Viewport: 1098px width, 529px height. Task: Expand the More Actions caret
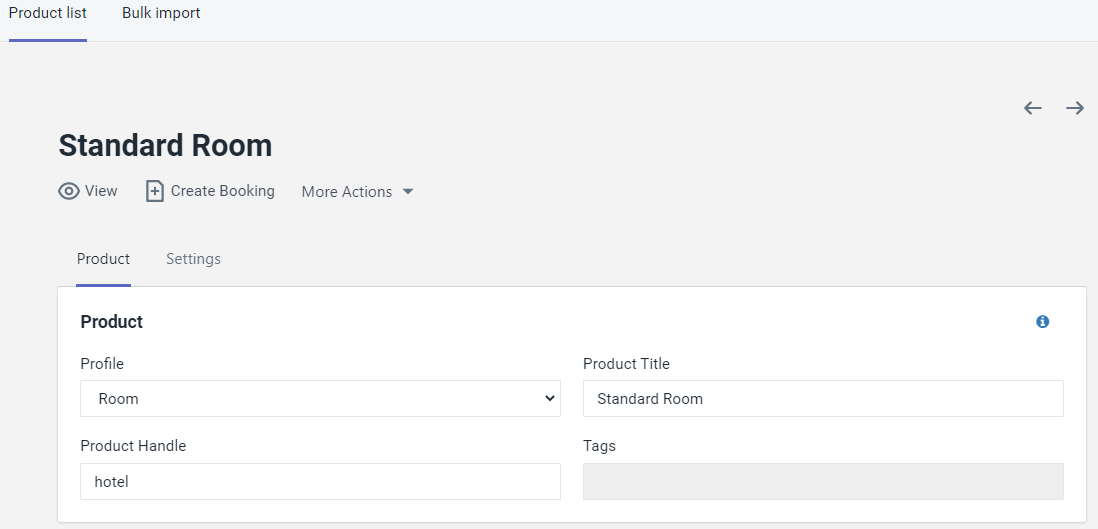(408, 192)
